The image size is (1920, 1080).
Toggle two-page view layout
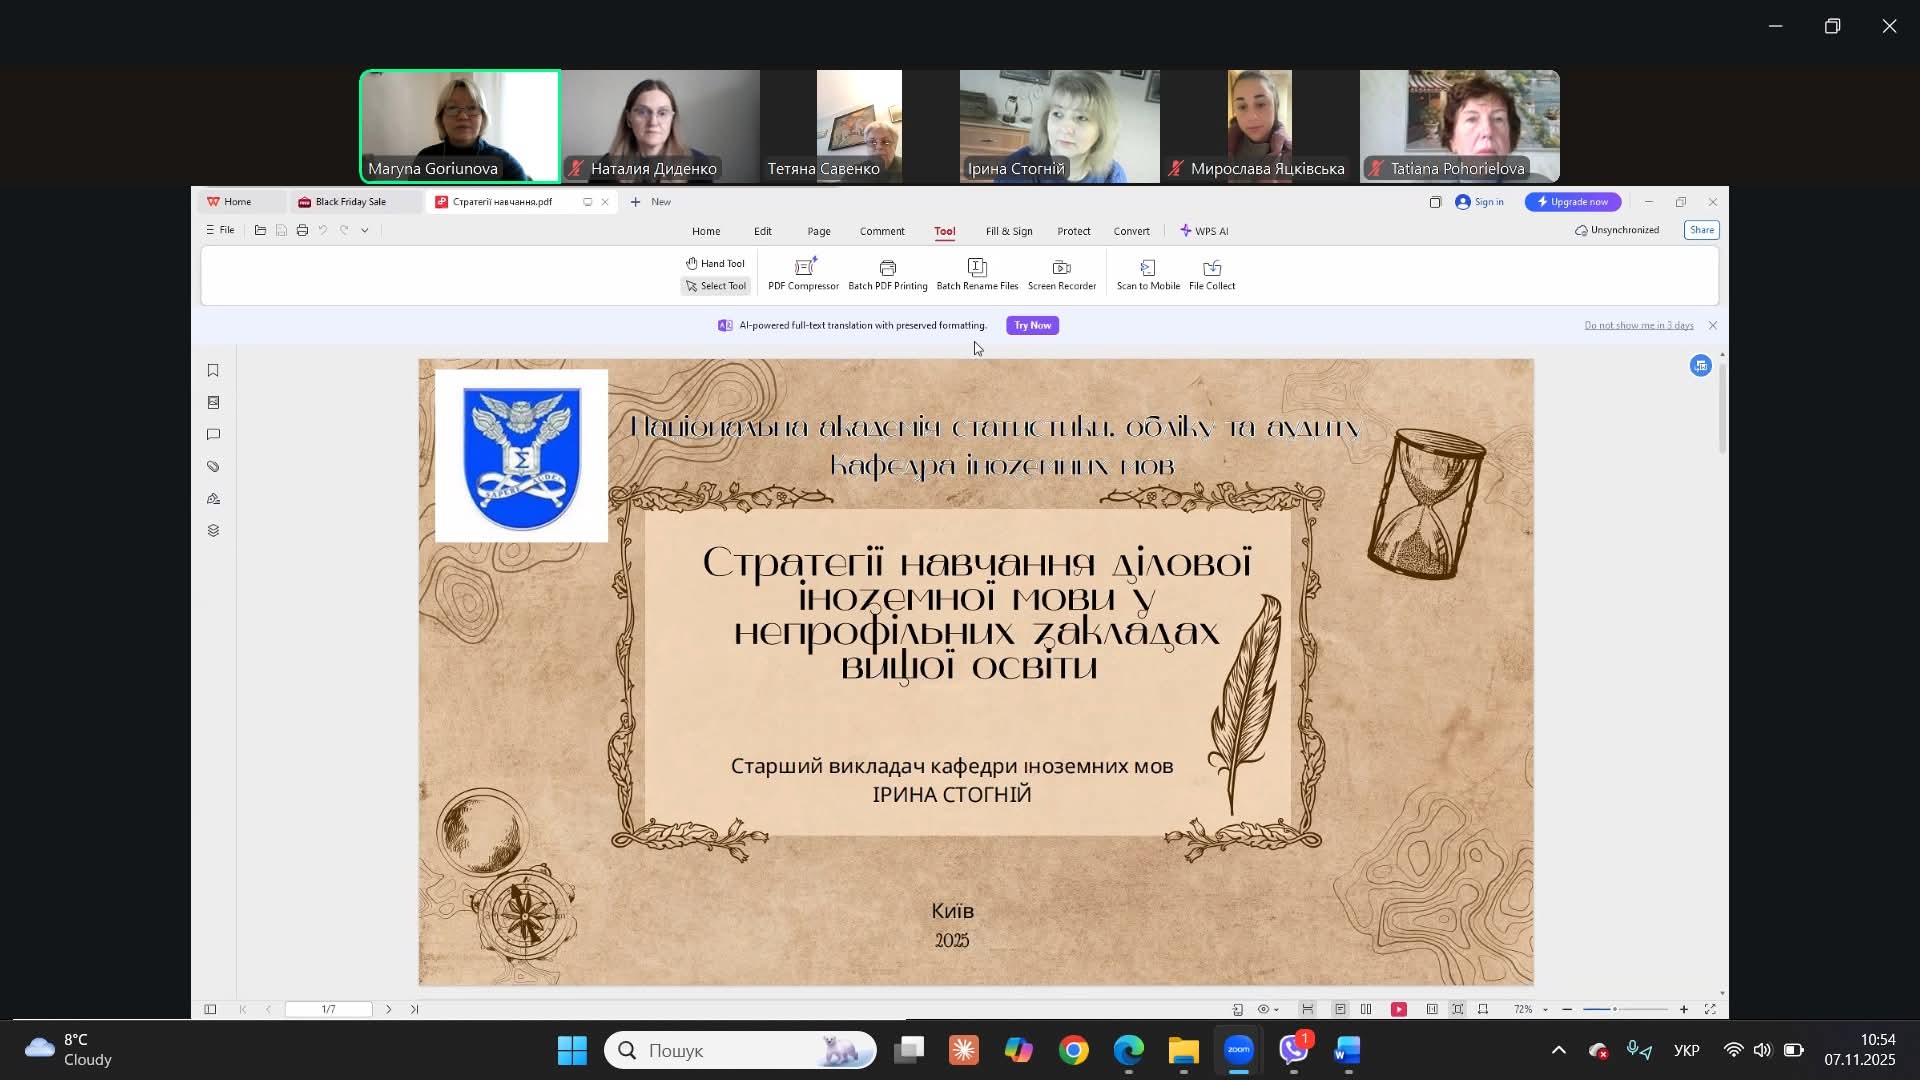click(x=1366, y=1010)
